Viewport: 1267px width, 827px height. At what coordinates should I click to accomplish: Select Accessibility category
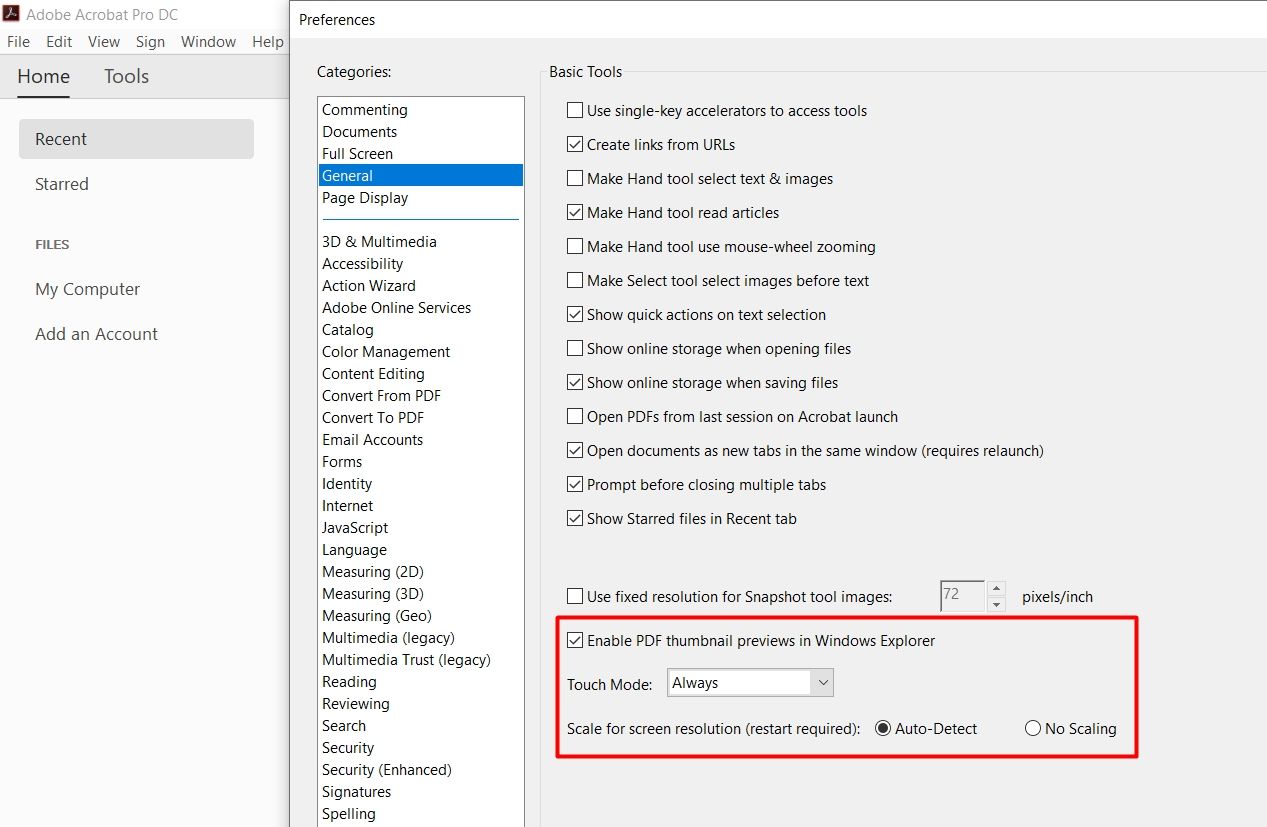pos(421,264)
